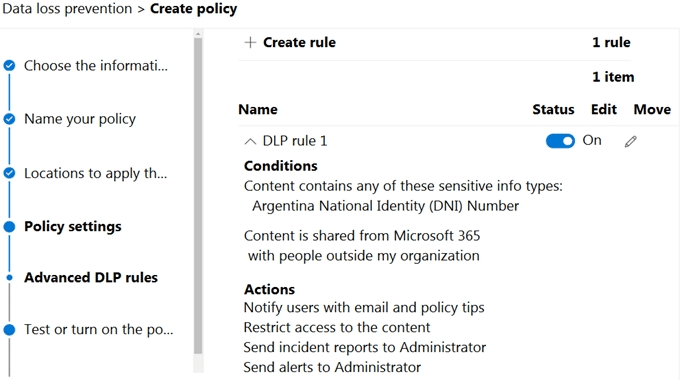
Task: Click the Status column header
Action: (x=553, y=110)
